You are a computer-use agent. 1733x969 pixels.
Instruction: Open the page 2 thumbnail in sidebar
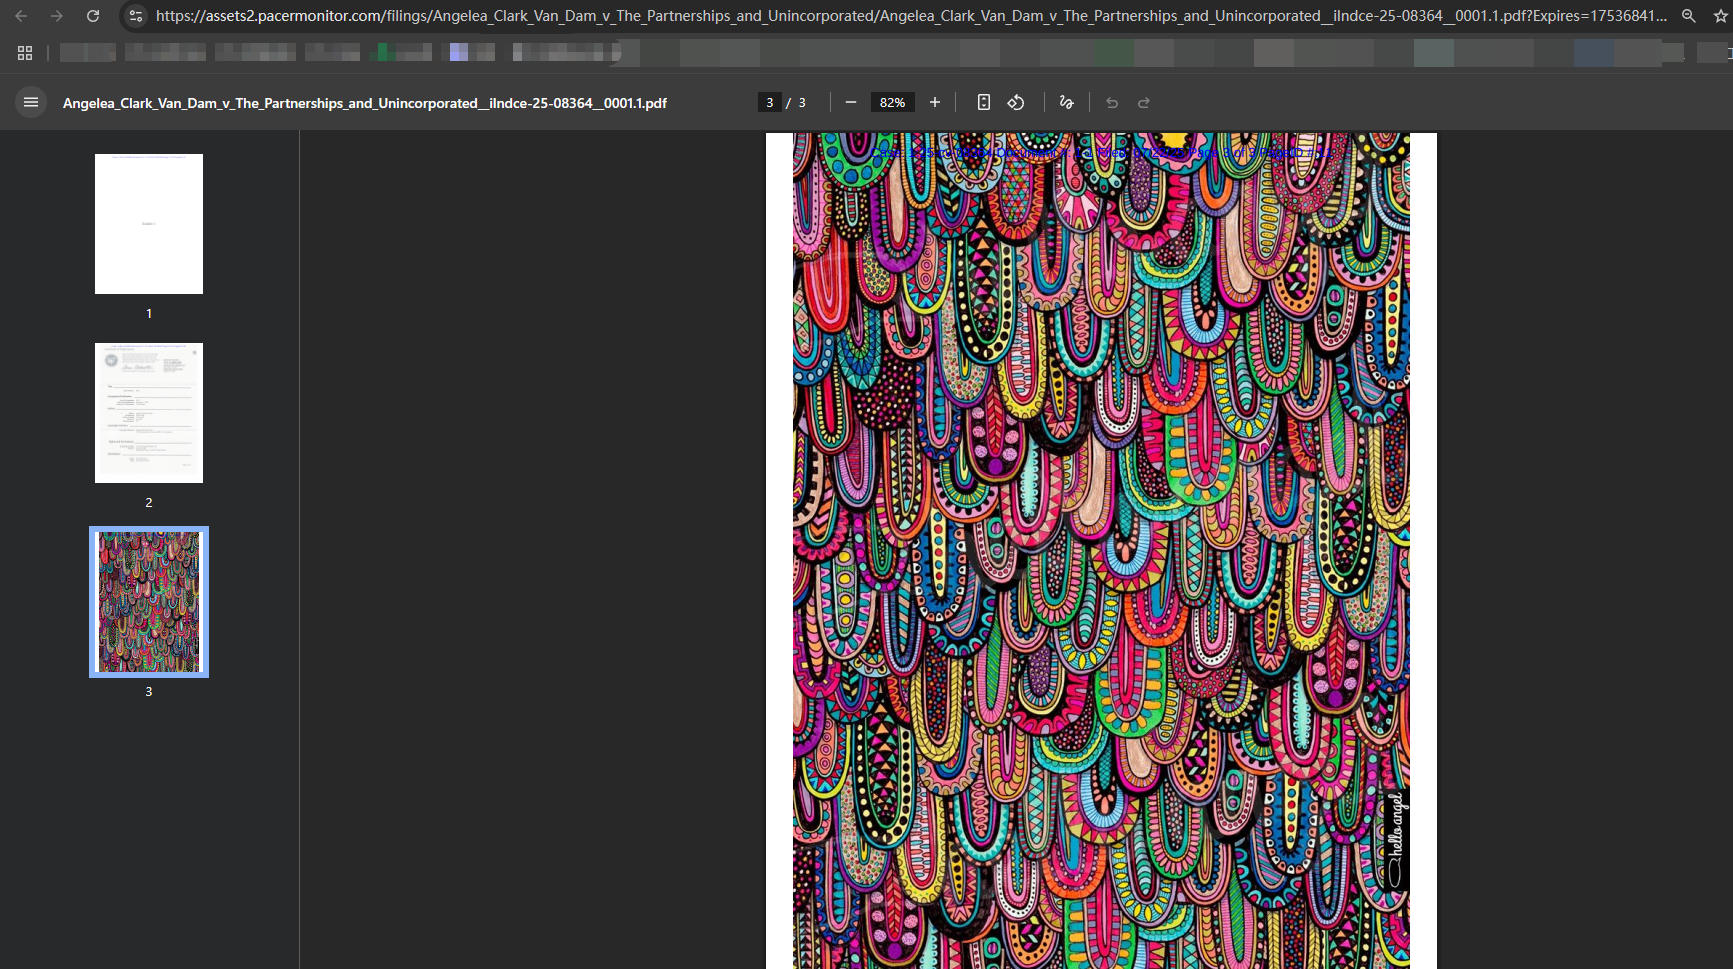pos(149,413)
